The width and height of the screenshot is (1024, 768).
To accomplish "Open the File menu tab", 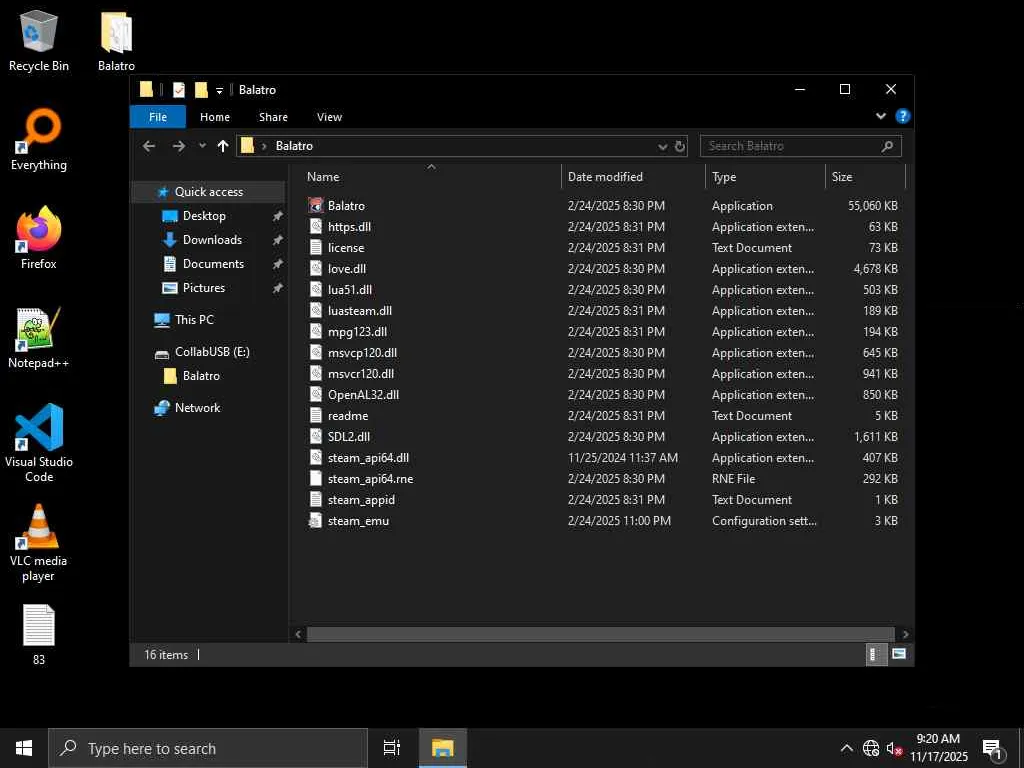I will (x=158, y=117).
